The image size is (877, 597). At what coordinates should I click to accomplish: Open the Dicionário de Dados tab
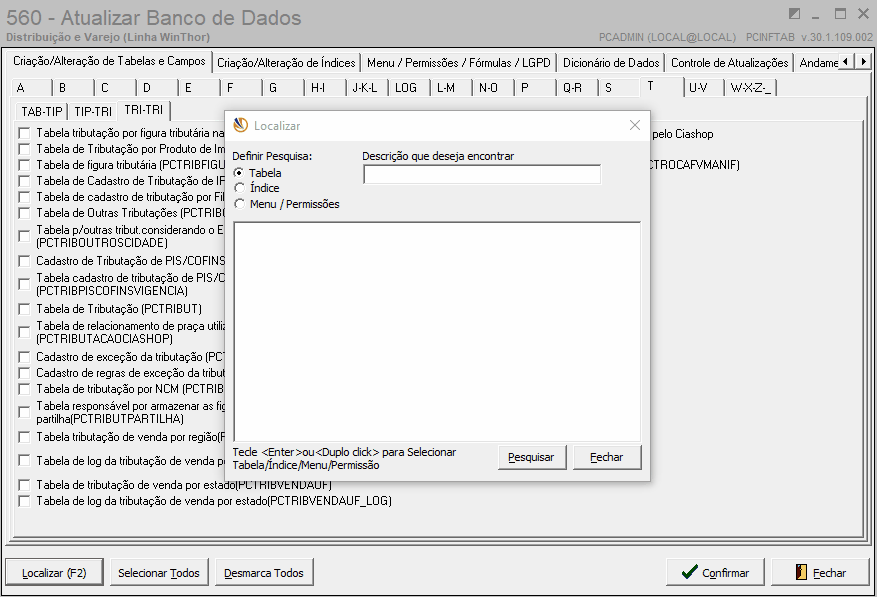coord(611,63)
